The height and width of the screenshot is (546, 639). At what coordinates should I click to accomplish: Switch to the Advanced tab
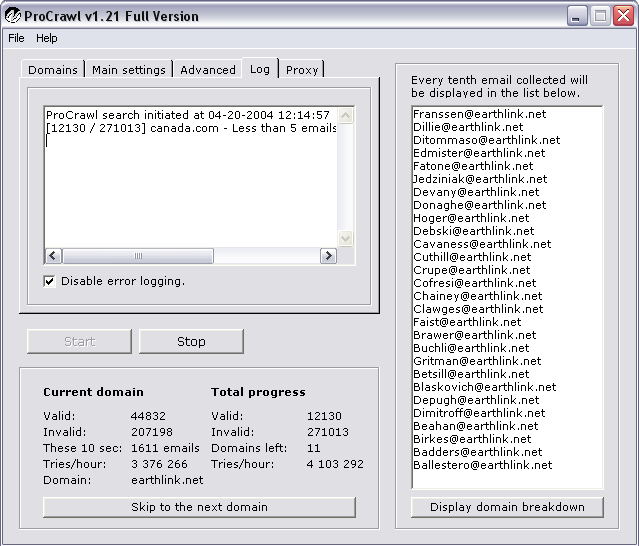(x=208, y=70)
